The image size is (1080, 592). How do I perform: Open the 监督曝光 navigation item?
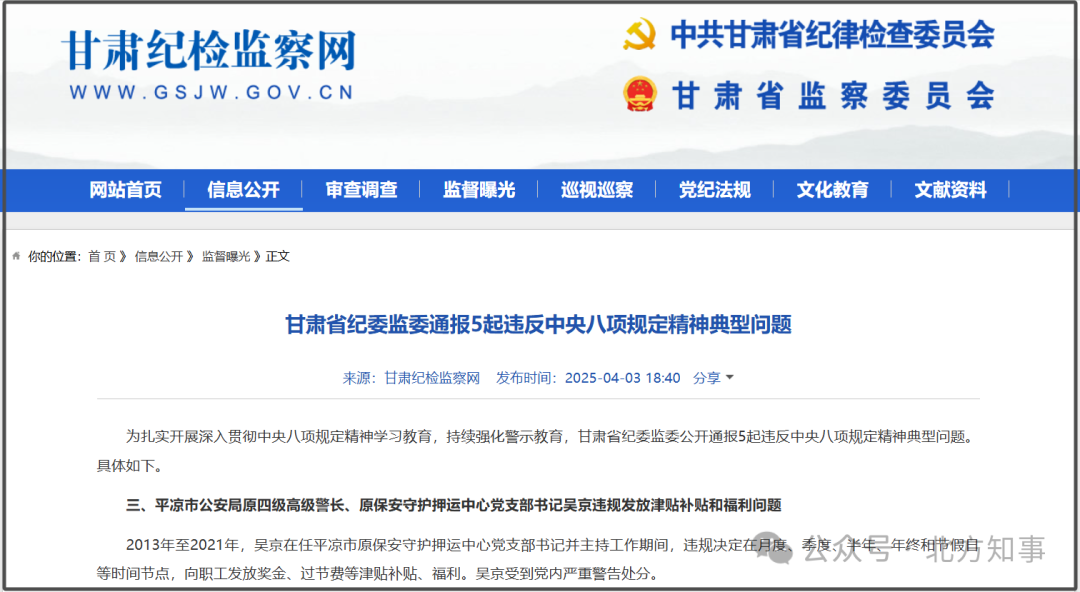coord(479,190)
